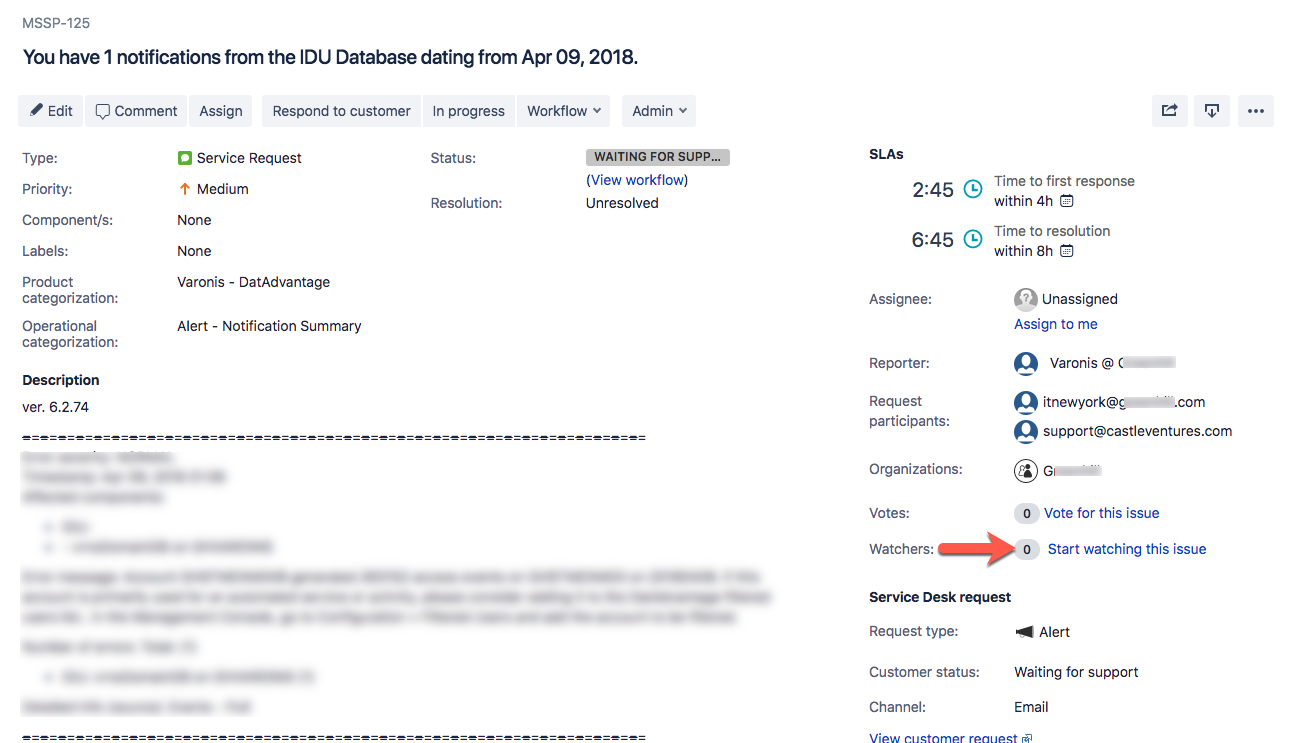Image resolution: width=1294 pixels, height=743 pixels.
Task: Click the watchers count badge
Action: tap(1027, 549)
